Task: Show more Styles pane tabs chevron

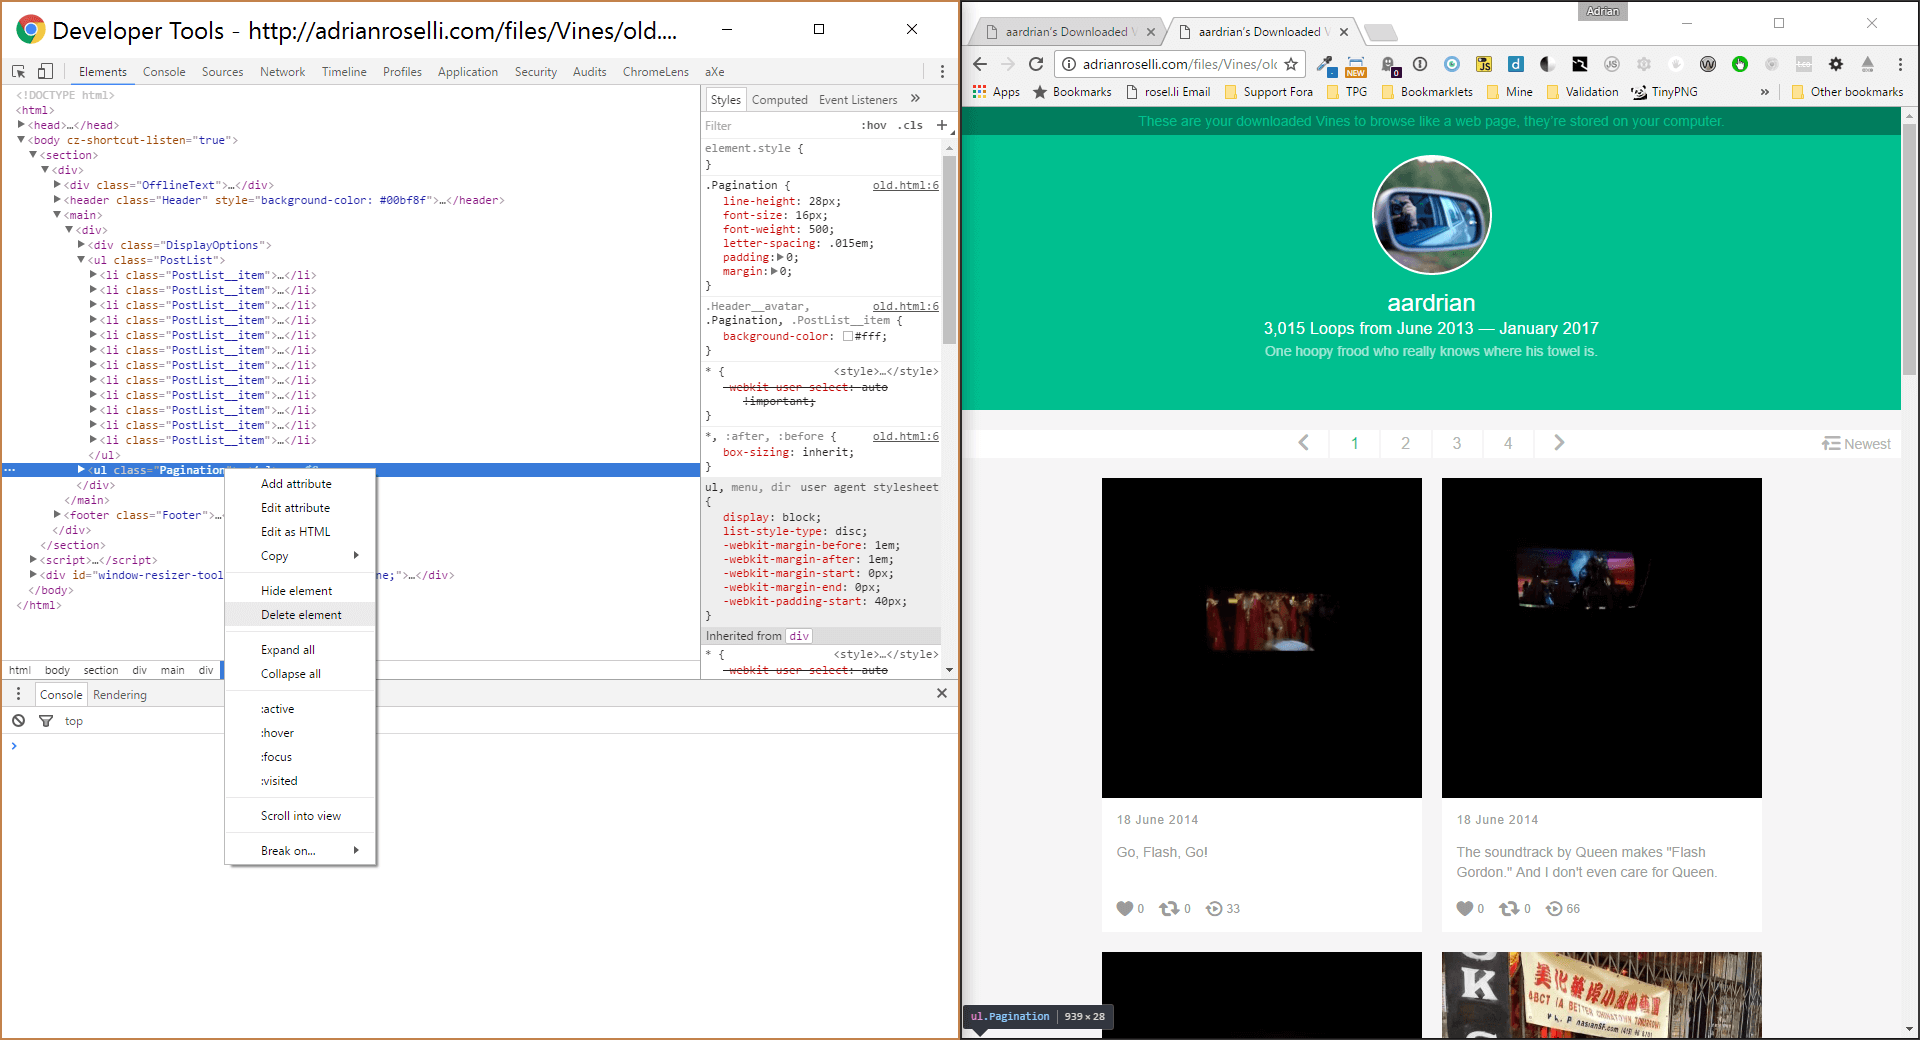Action: (915, 98)
